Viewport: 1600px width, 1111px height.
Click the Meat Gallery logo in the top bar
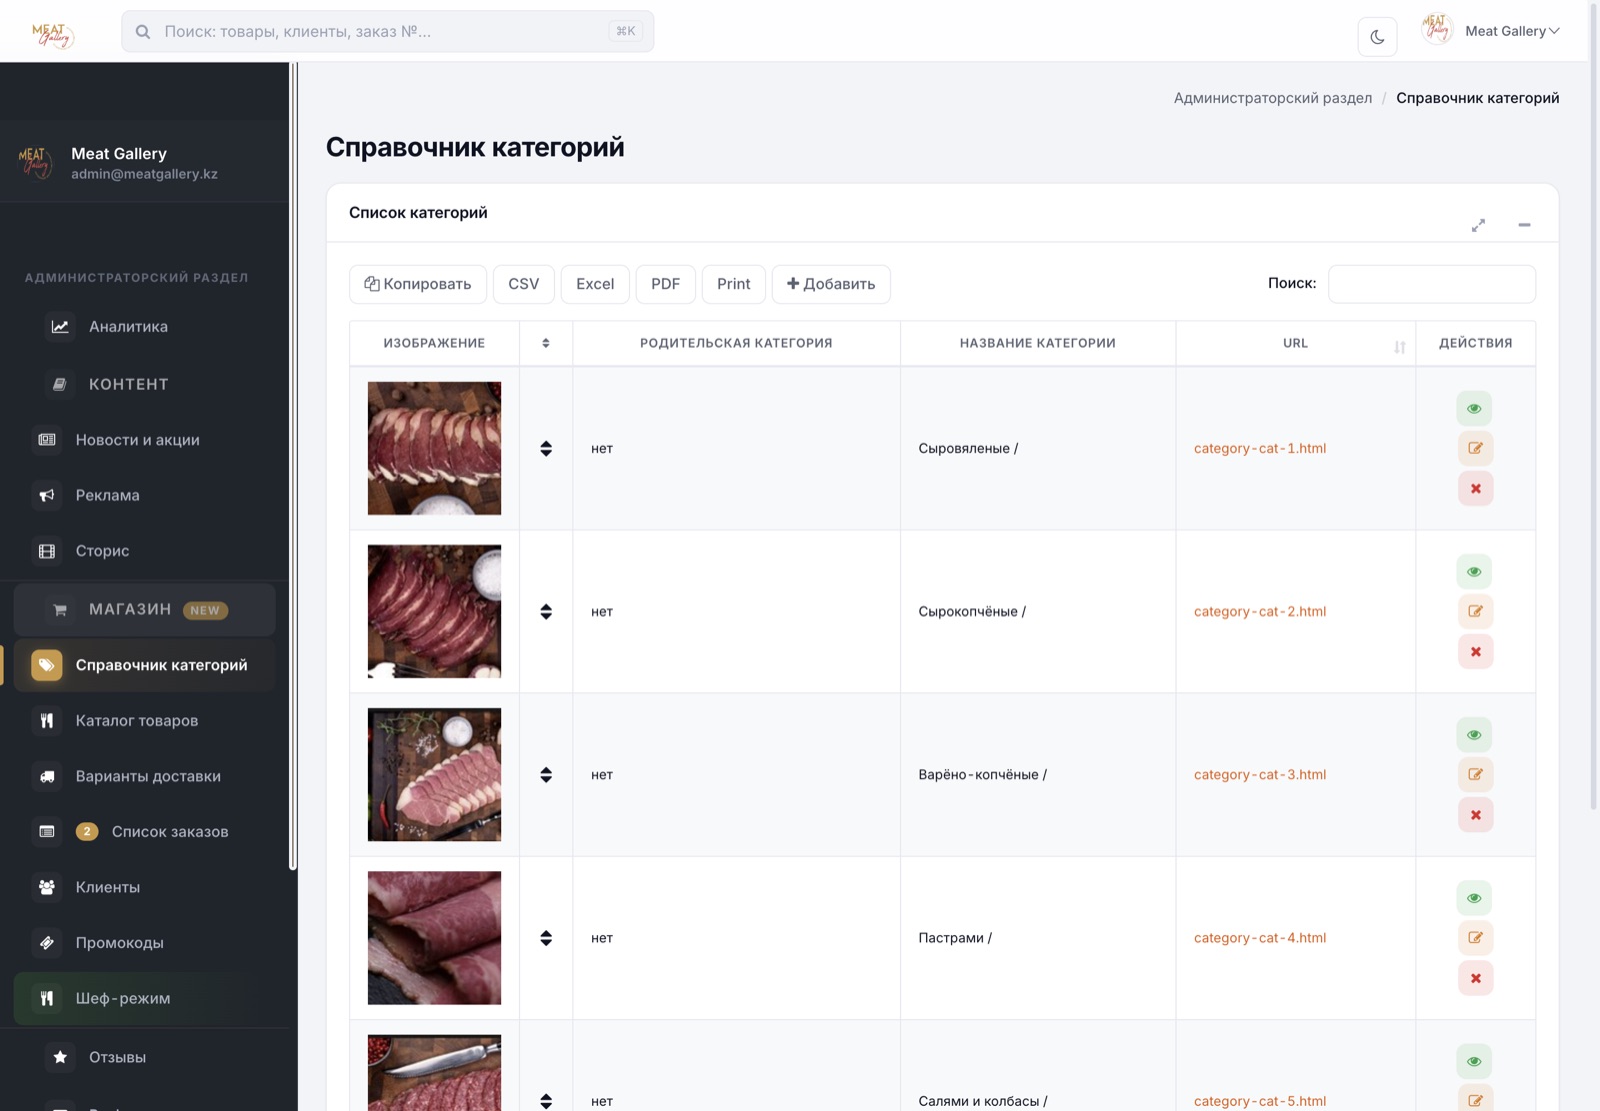point(53,34)
